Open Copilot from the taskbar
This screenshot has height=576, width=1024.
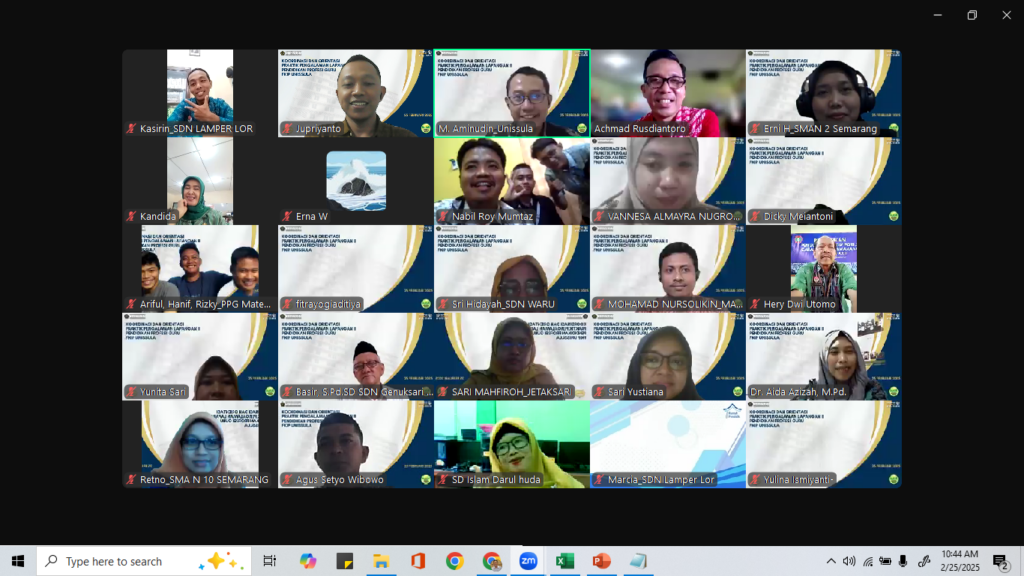point(308,561)
